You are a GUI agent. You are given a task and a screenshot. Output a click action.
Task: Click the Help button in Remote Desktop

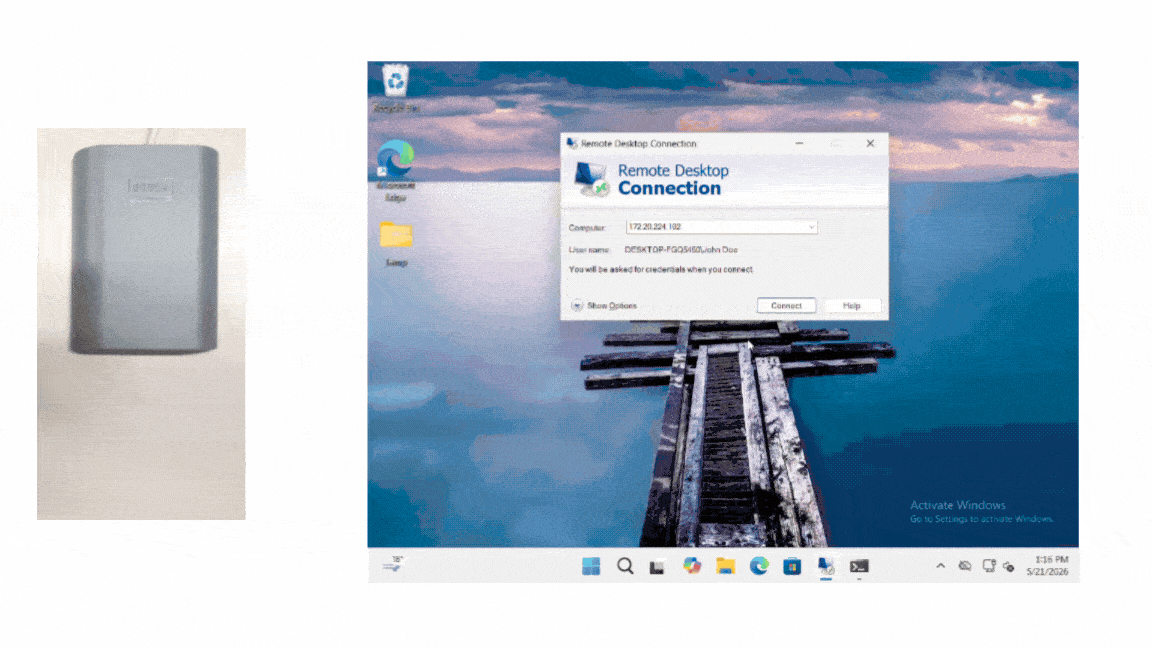click(x=852, y=306)
